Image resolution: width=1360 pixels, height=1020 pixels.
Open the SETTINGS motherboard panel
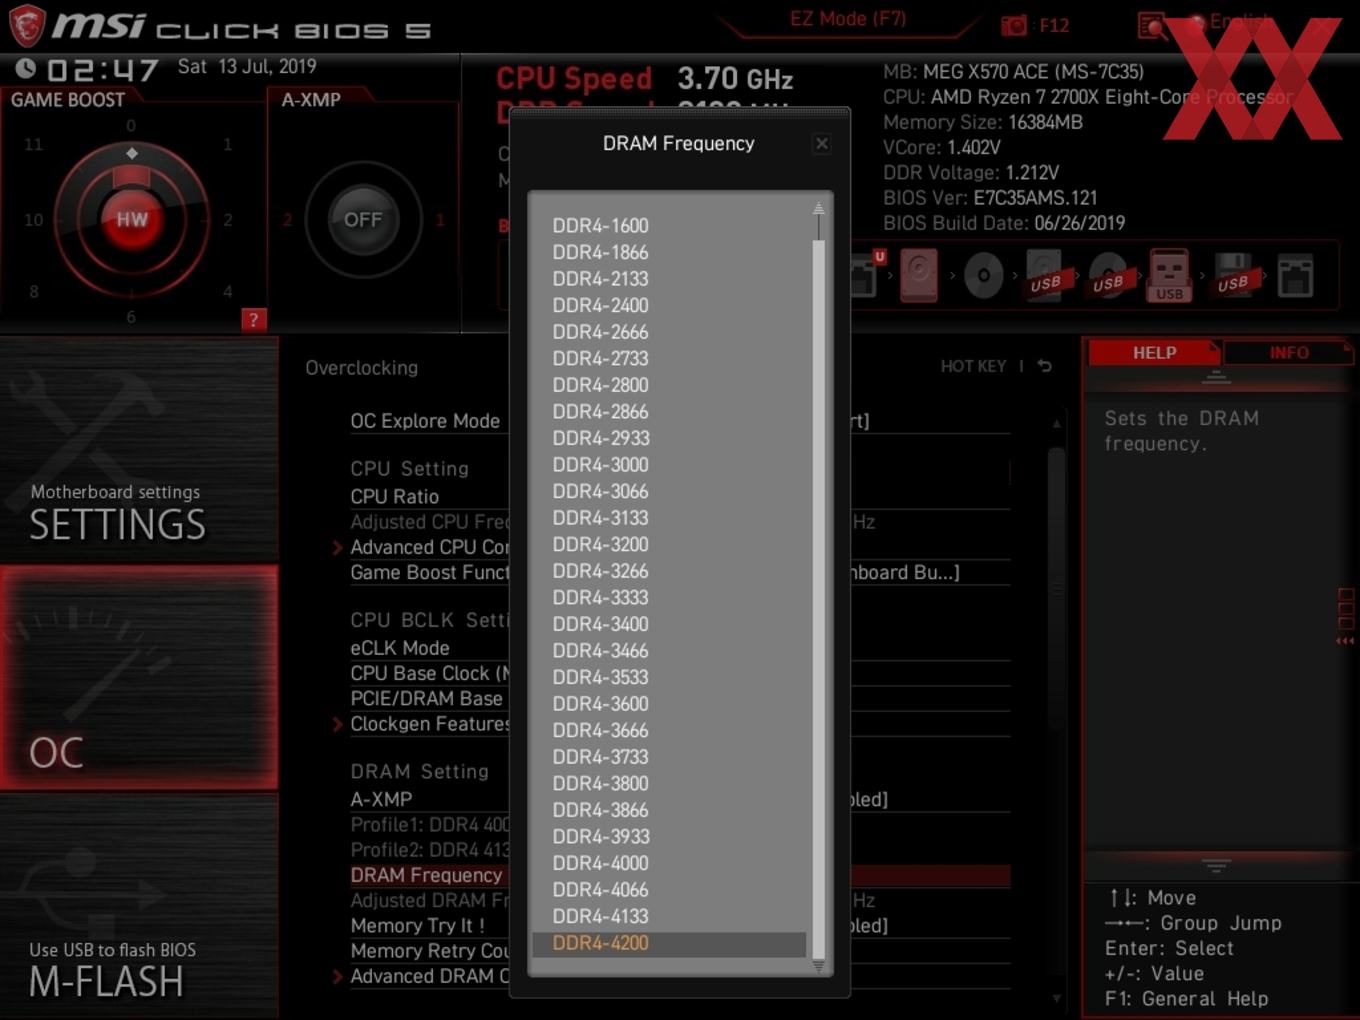coord(139,450)
